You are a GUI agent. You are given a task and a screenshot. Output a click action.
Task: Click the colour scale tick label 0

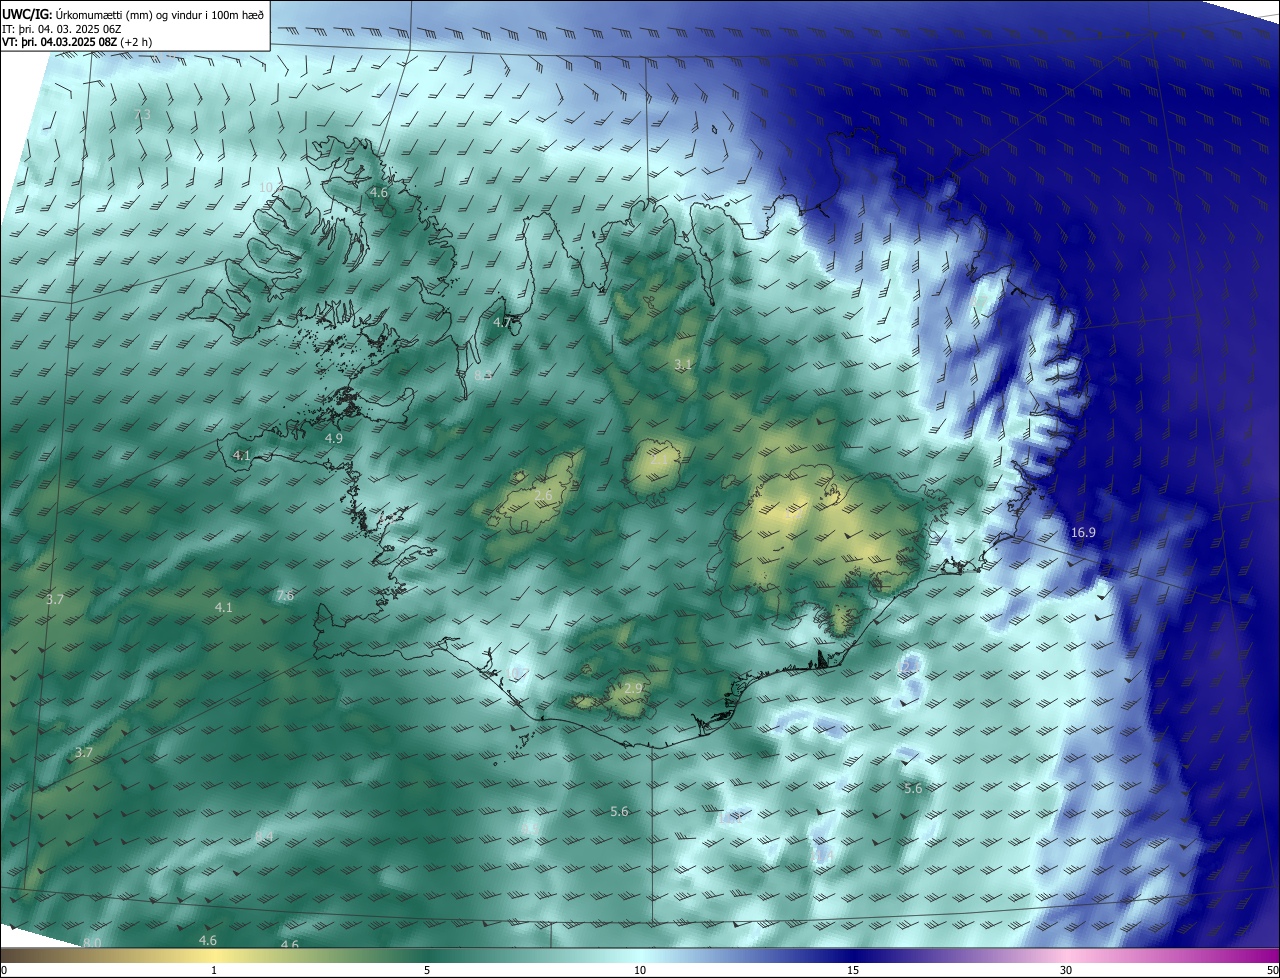click(3, 970)
